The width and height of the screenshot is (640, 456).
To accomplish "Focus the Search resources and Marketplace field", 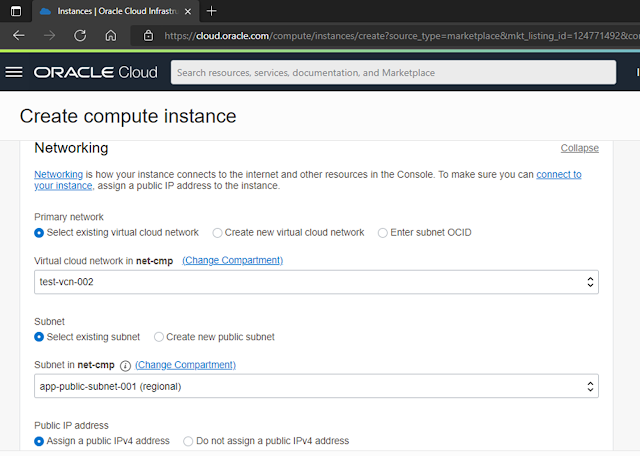I will tap(393, 73).
